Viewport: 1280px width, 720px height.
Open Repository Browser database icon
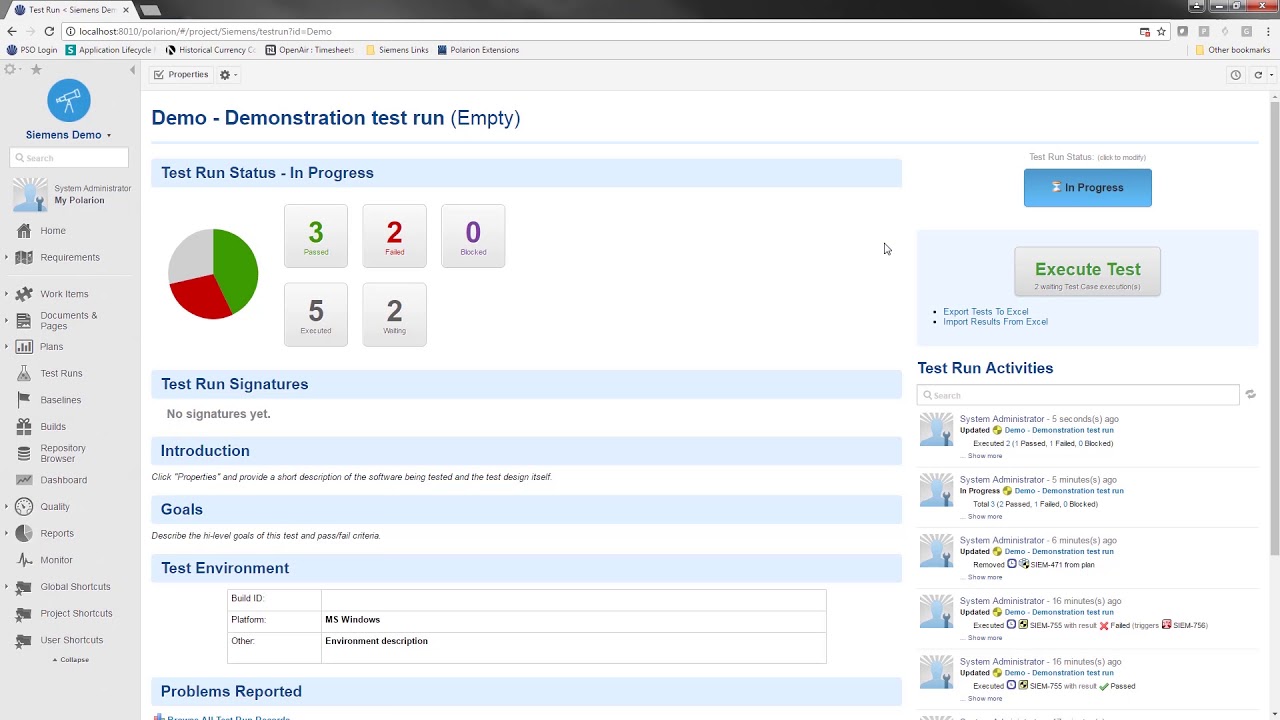point(24,453)
